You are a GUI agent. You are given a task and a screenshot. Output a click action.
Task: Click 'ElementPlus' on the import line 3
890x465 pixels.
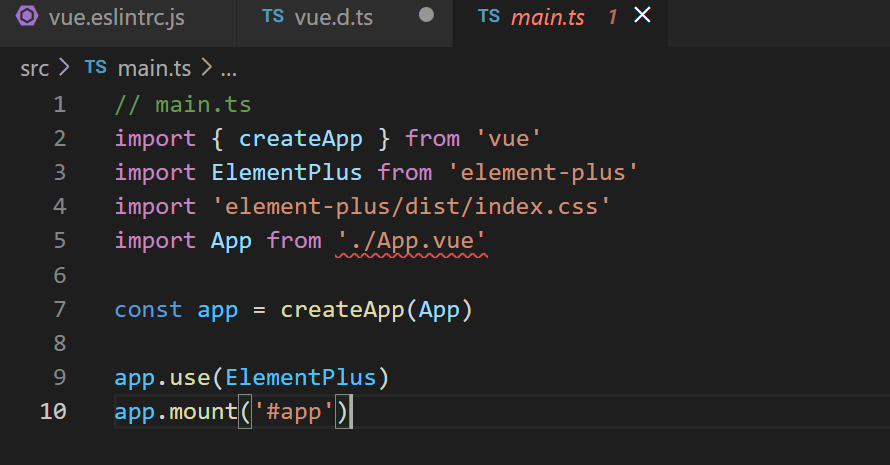(x=287, y=173)
